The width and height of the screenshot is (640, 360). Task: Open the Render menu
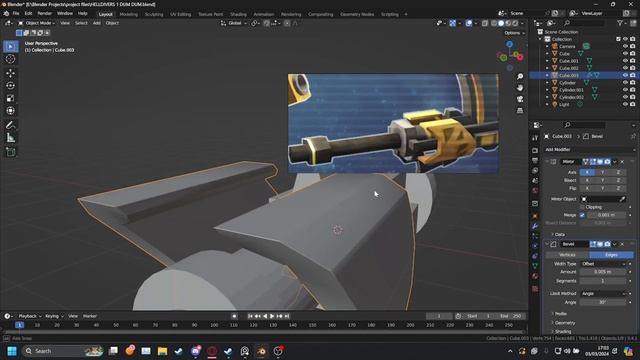pos(44,13)
